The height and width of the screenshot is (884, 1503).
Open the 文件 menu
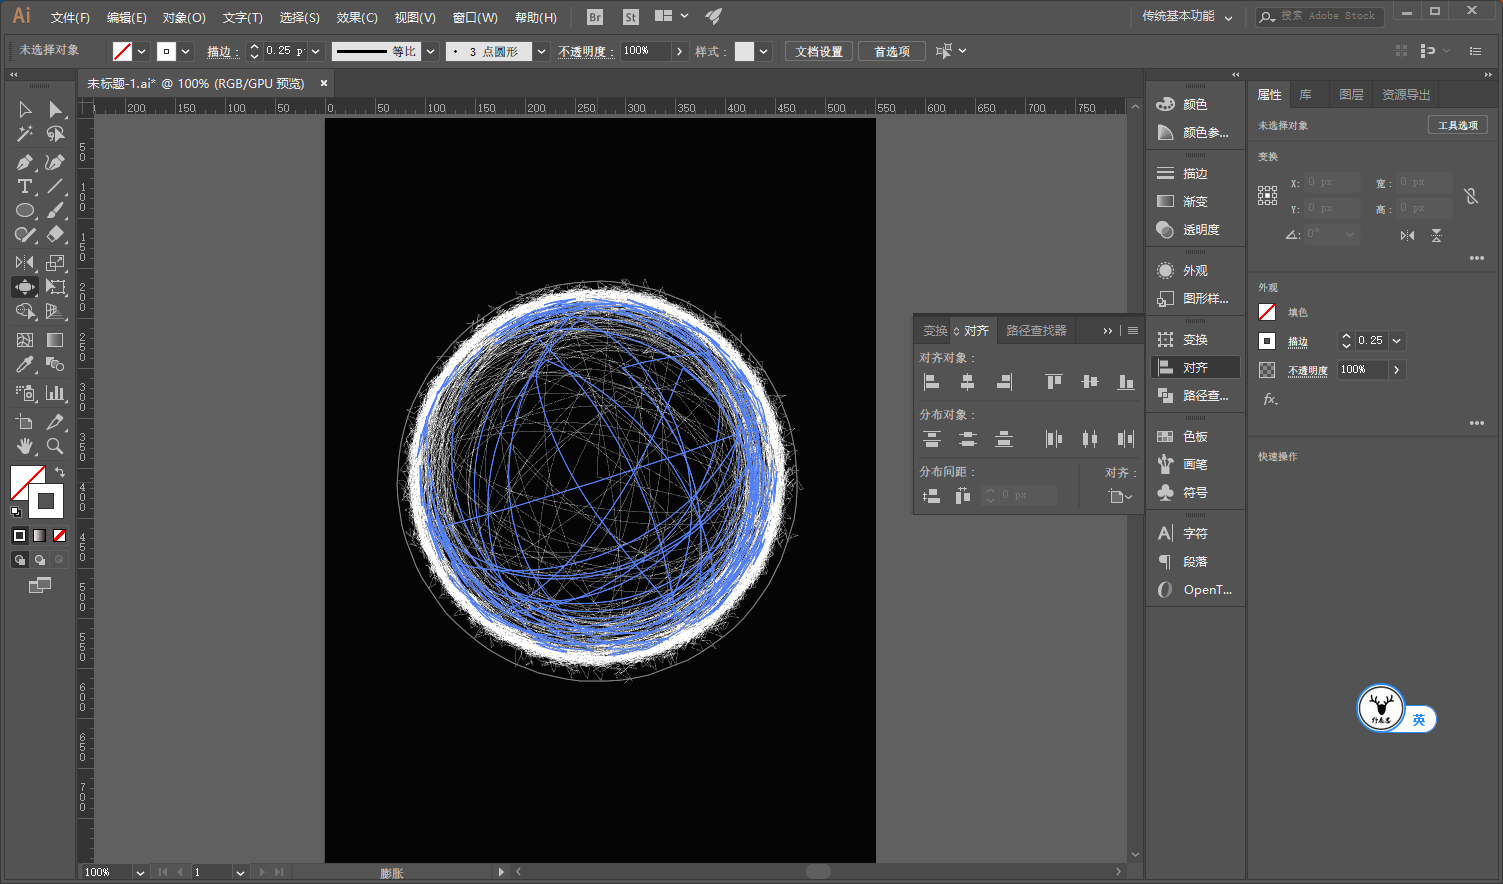[x=70, y=17]
